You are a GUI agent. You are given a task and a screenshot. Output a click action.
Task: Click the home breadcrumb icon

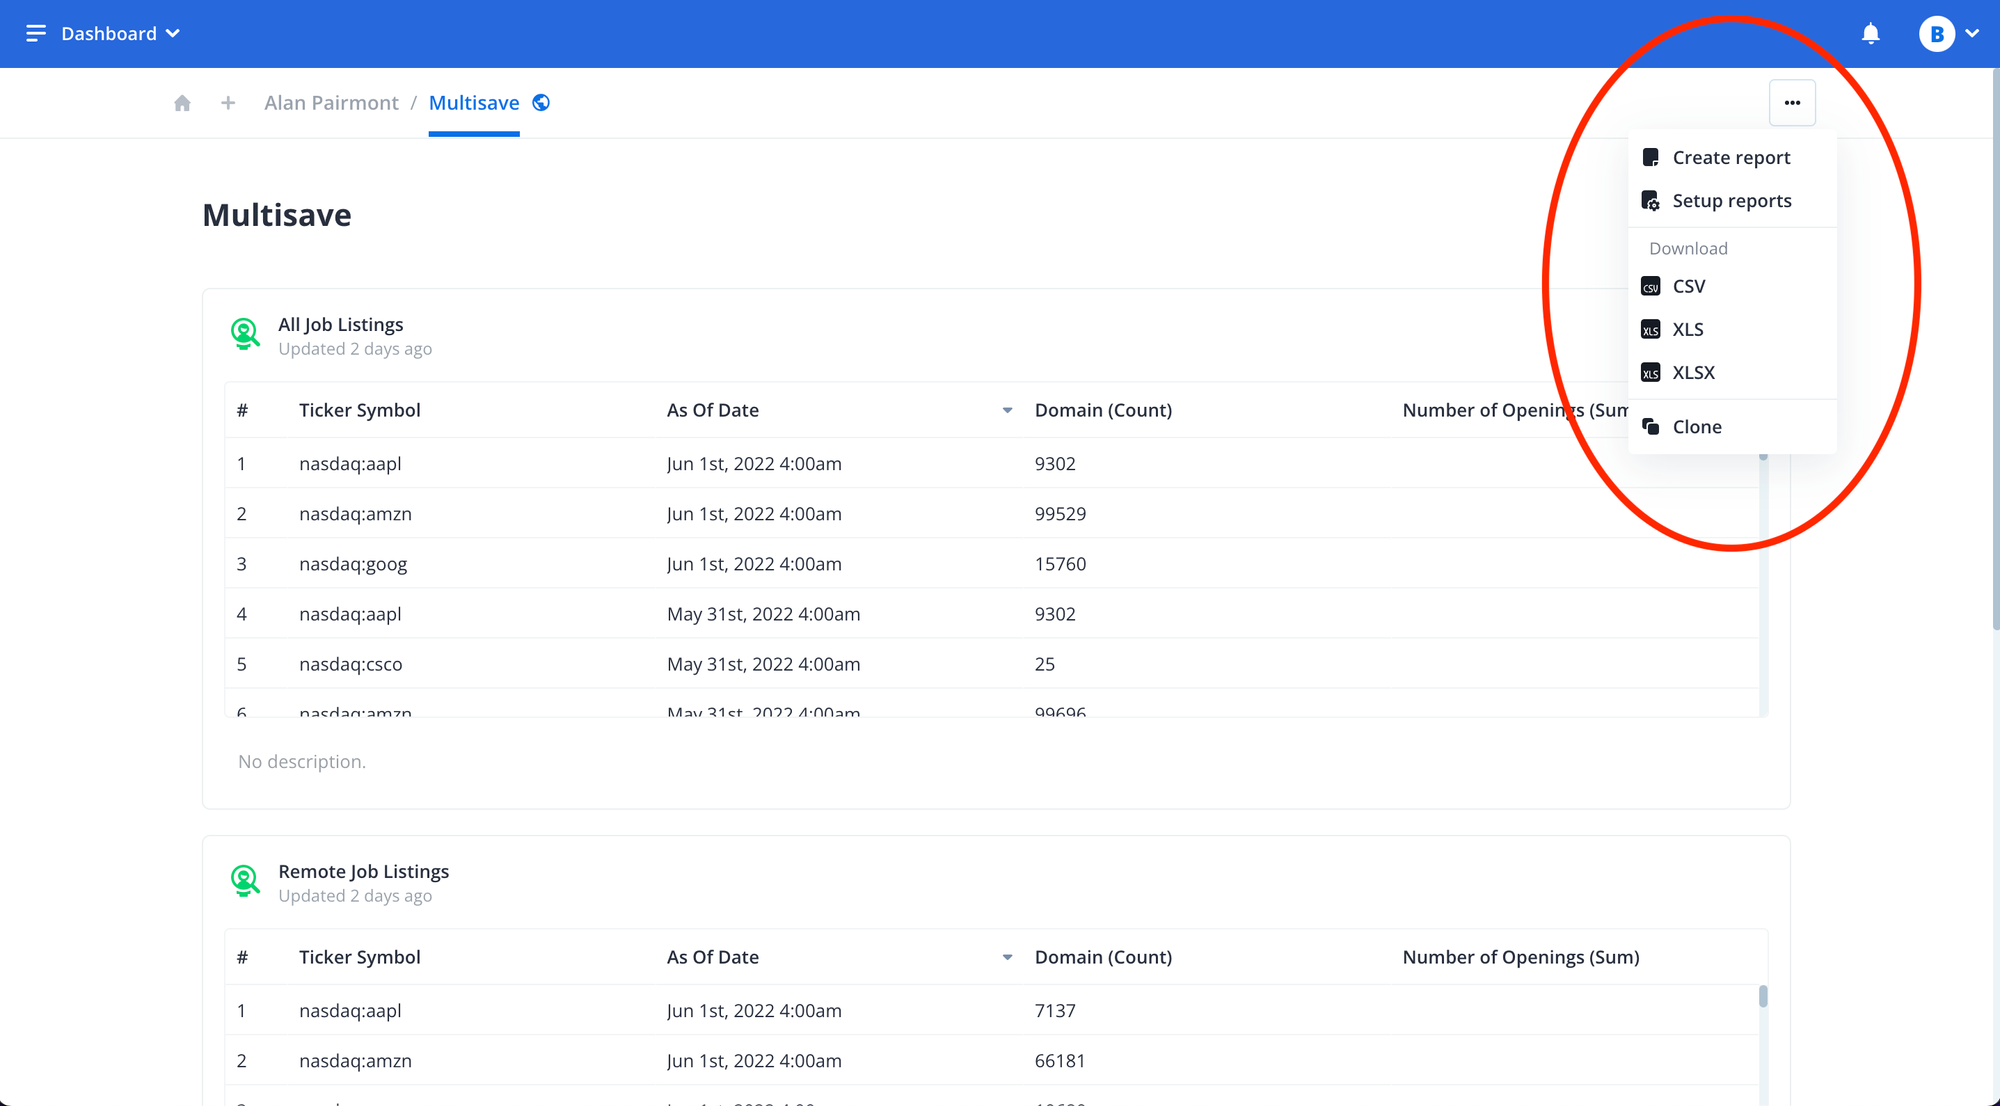point(182,103)
